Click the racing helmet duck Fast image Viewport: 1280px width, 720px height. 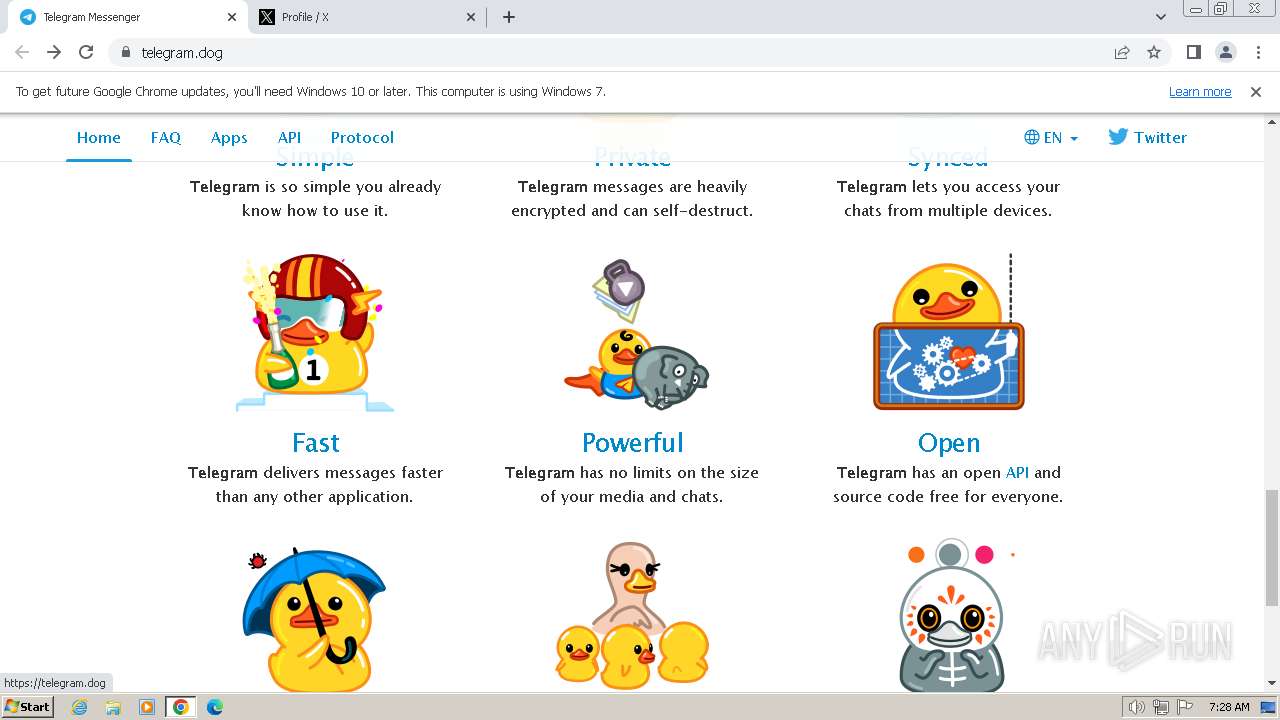pos(315,333)
